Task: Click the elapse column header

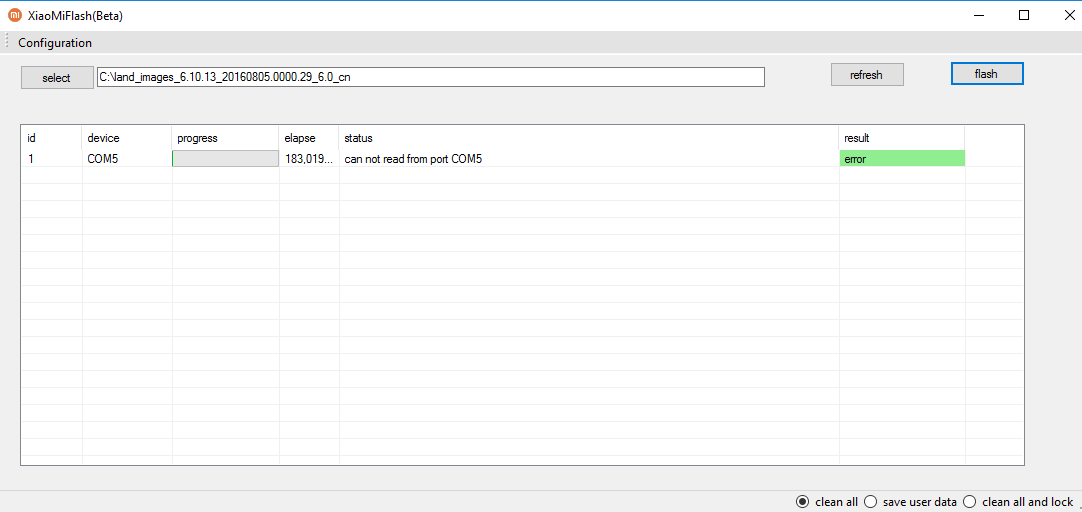Action: tap(309, 138)
